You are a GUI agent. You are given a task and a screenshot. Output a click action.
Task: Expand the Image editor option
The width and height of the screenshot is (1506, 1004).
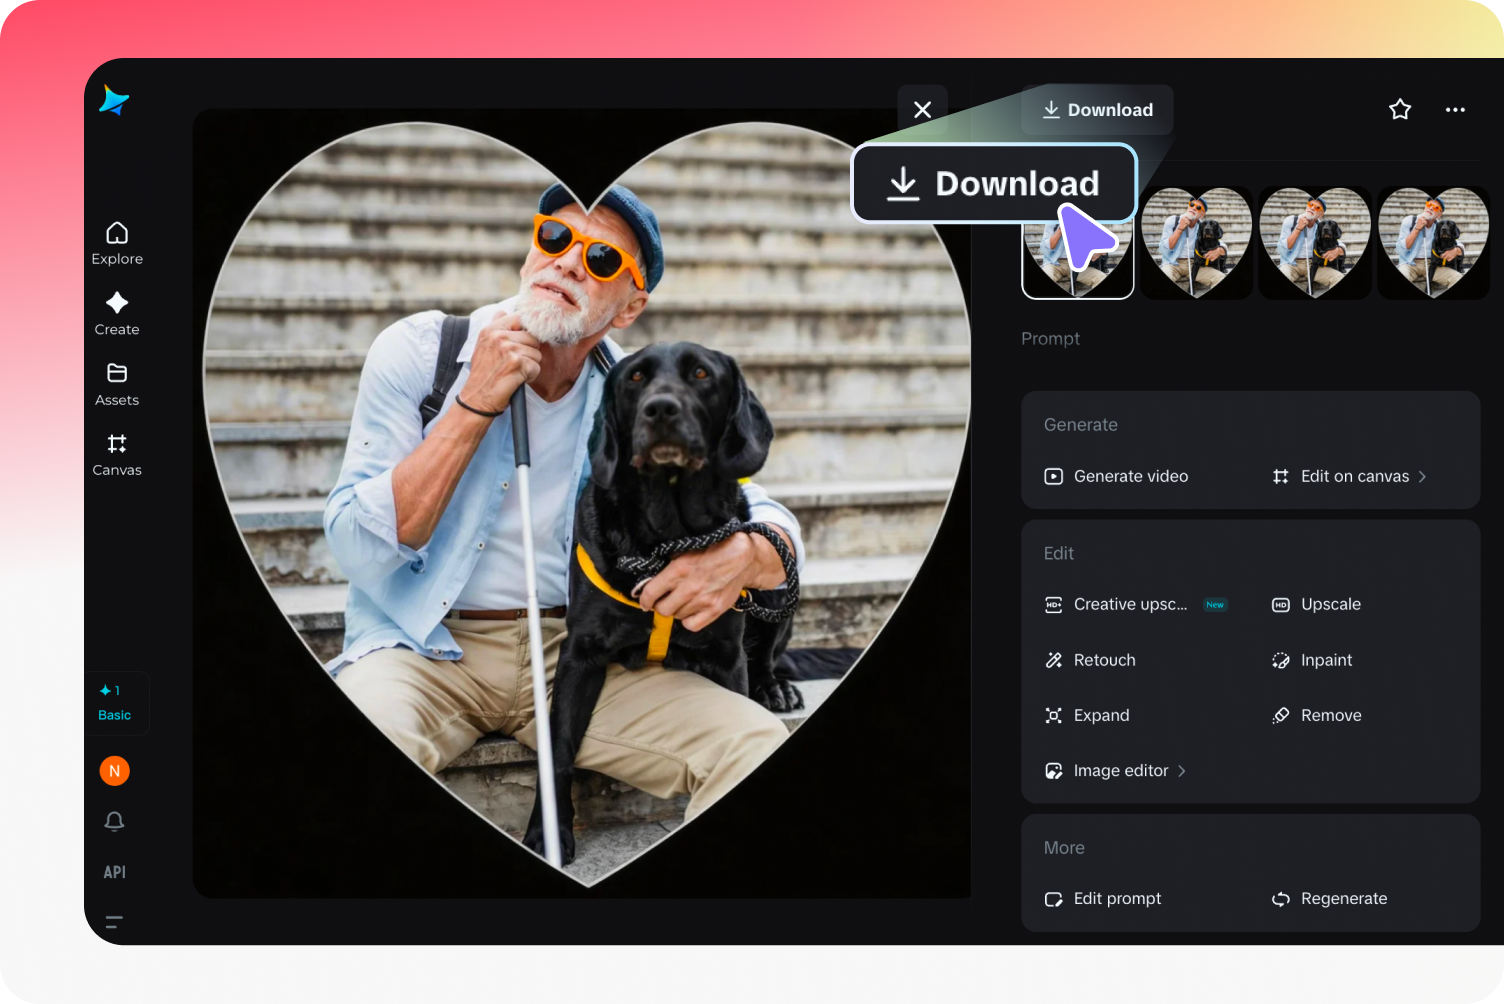click(x=1115, y=771)
